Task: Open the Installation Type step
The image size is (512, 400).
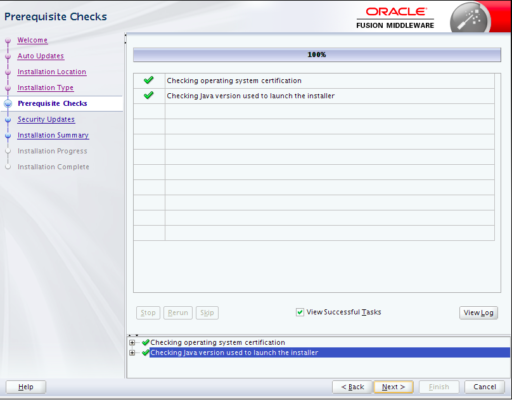Action: 45,88
